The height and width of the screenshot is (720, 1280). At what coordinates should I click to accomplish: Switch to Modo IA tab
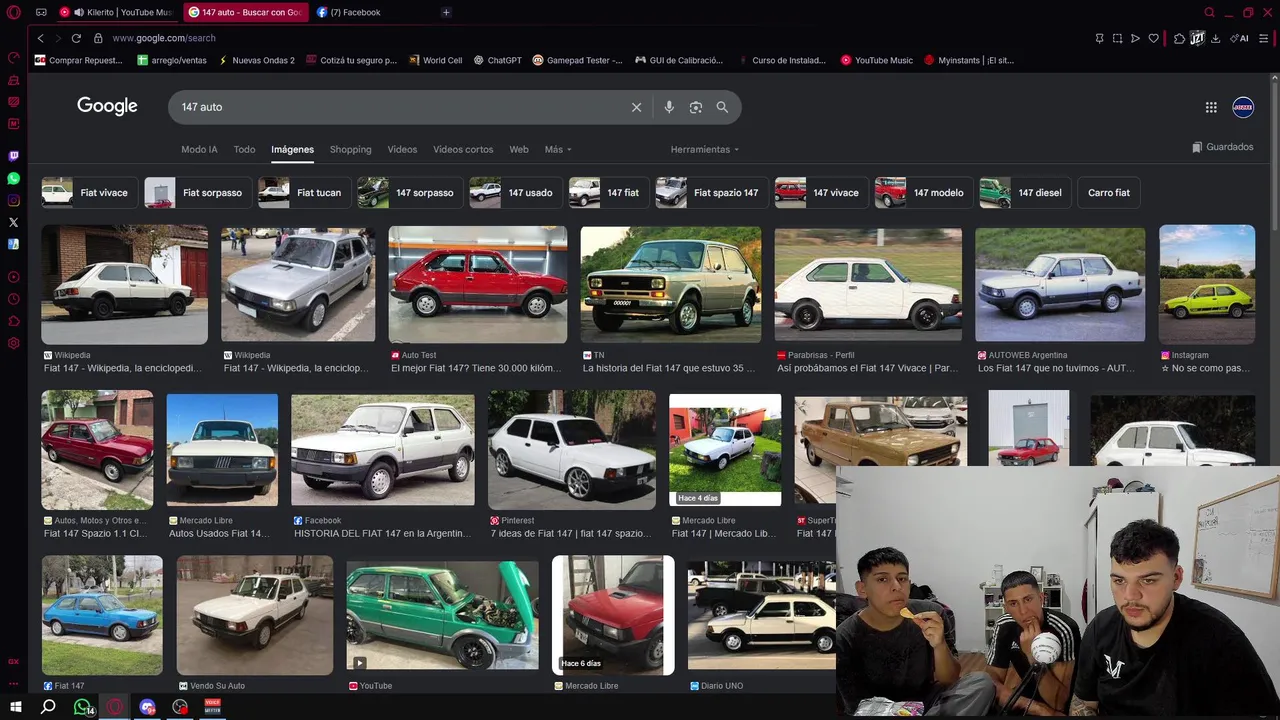199,149
